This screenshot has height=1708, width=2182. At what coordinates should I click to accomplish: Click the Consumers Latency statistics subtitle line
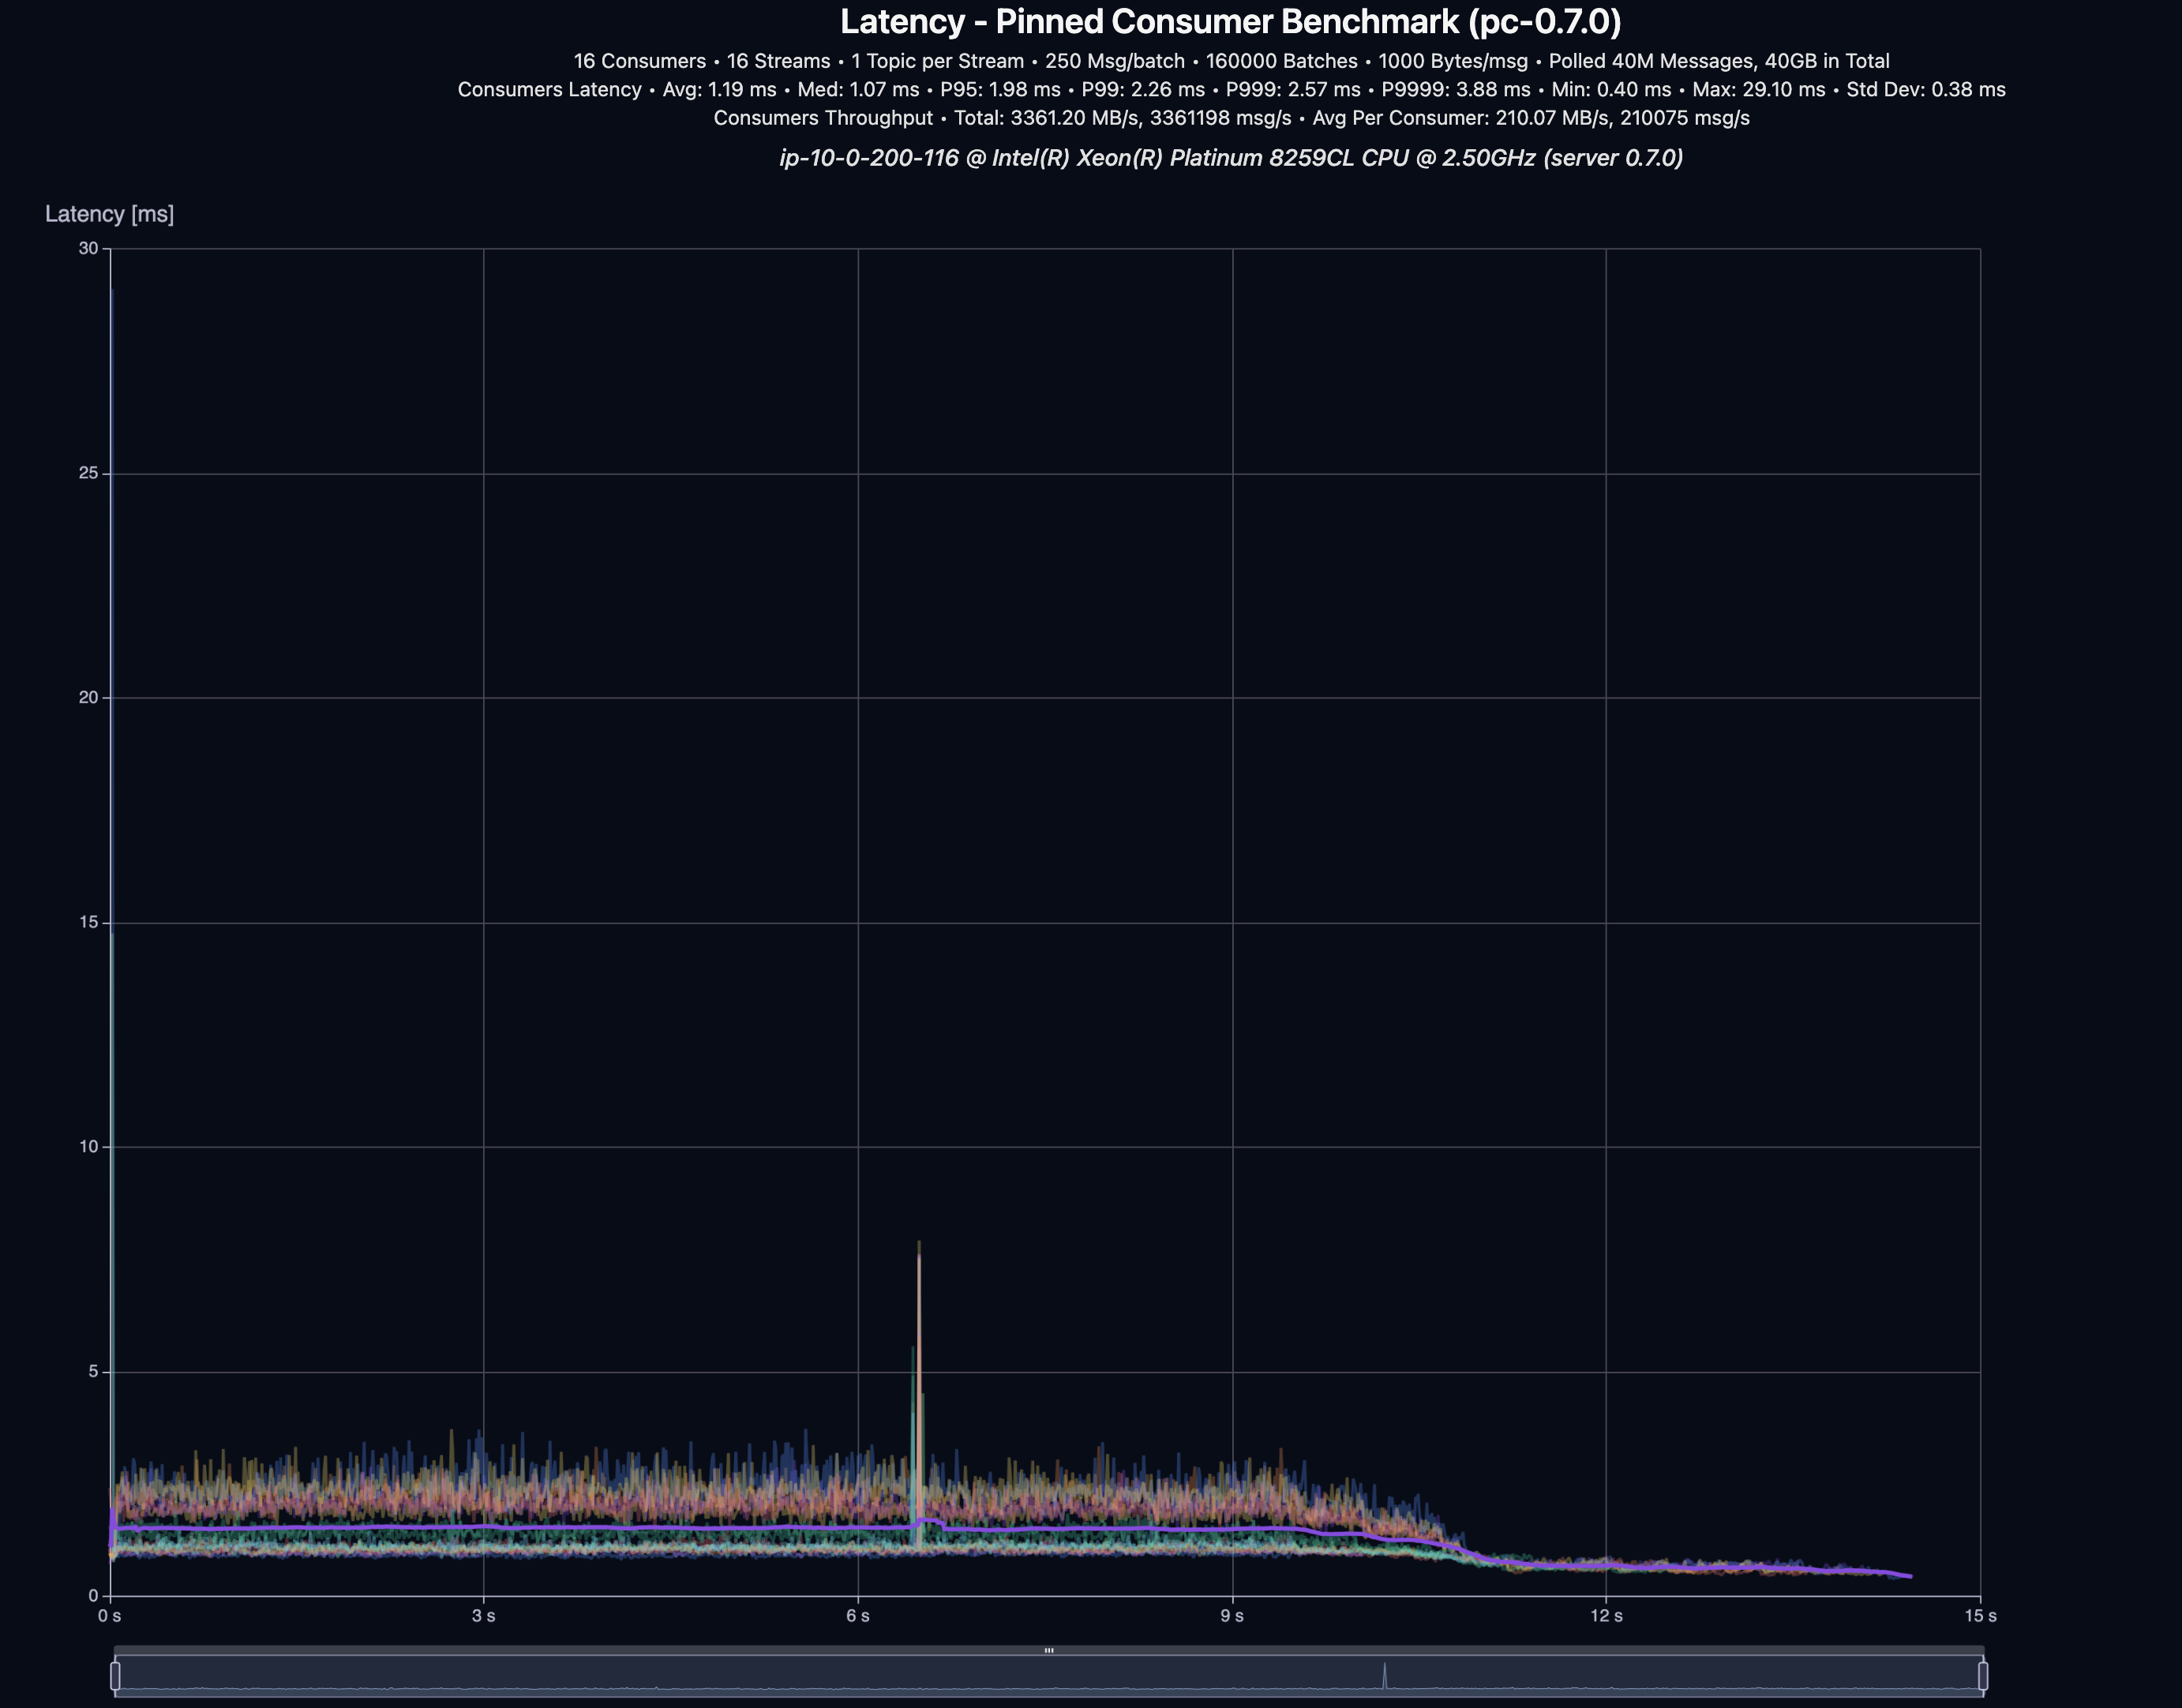[1231, 89]
